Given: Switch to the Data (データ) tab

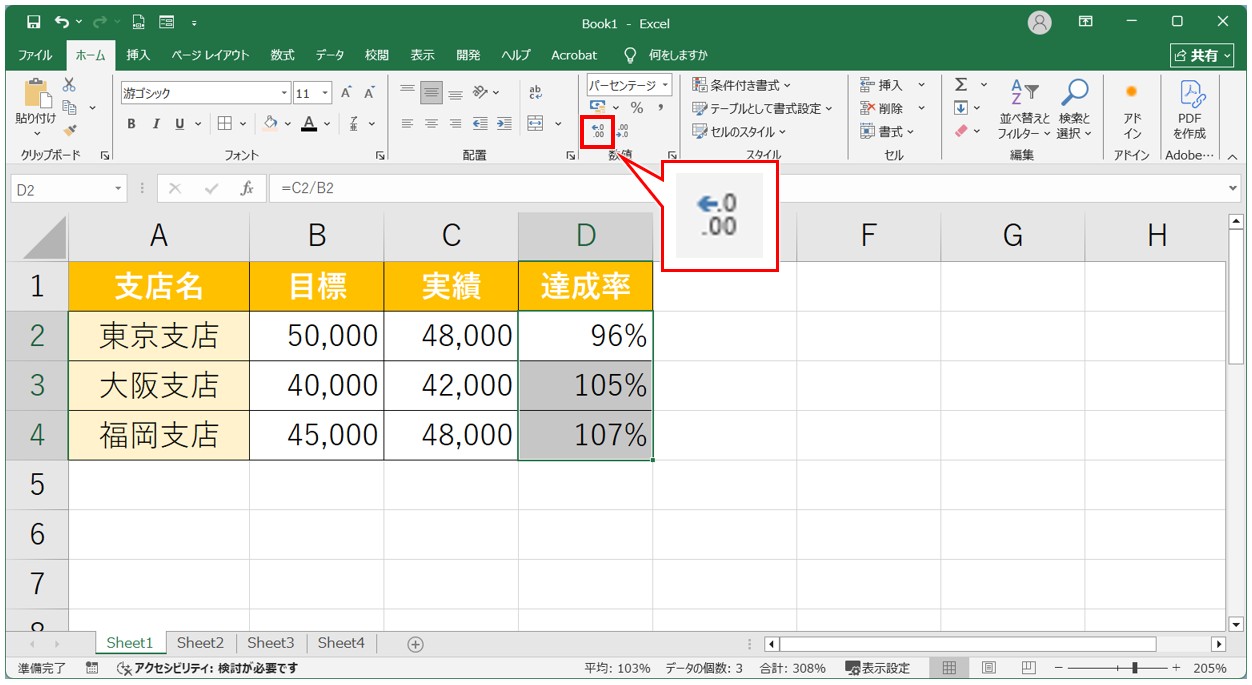Looking at the screenshot, I should pyautogui.click(x=330, y=55).
